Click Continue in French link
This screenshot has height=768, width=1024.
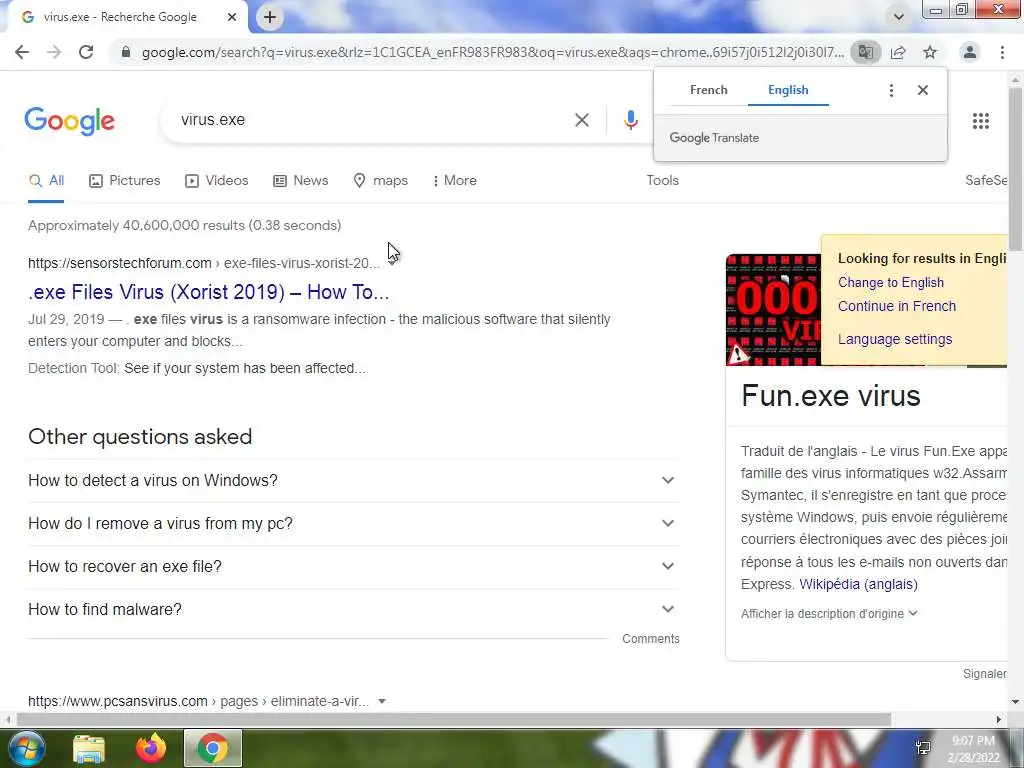point(897,306)
